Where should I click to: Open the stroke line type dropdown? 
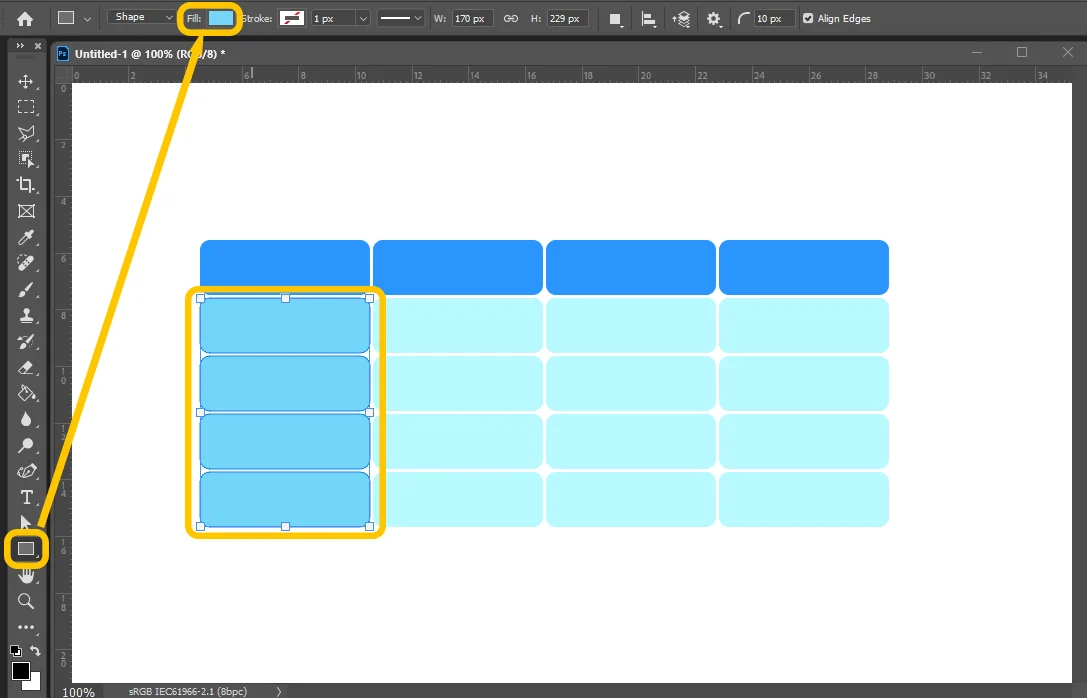(400, 19)
